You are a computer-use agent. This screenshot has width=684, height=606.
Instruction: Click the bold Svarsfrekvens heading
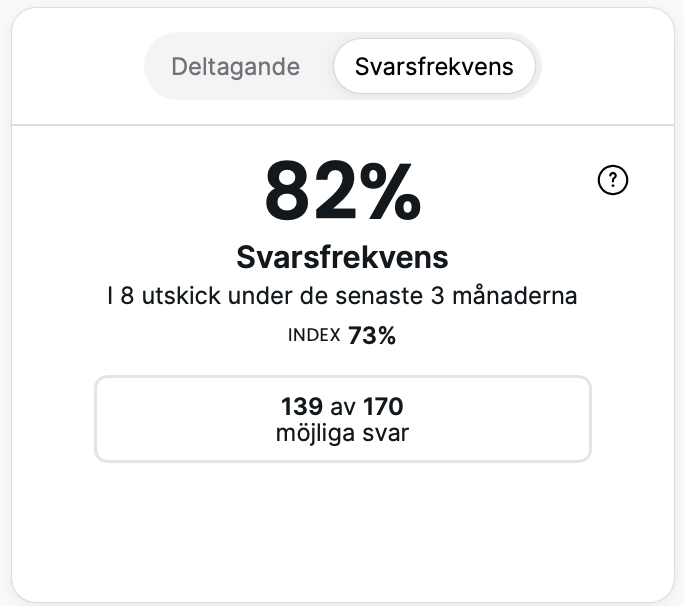(342, 257)
